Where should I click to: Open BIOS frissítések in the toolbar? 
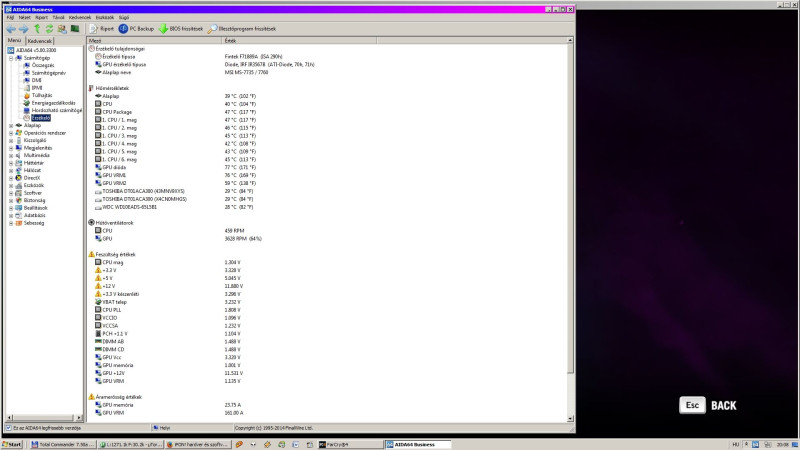point(181,29)
